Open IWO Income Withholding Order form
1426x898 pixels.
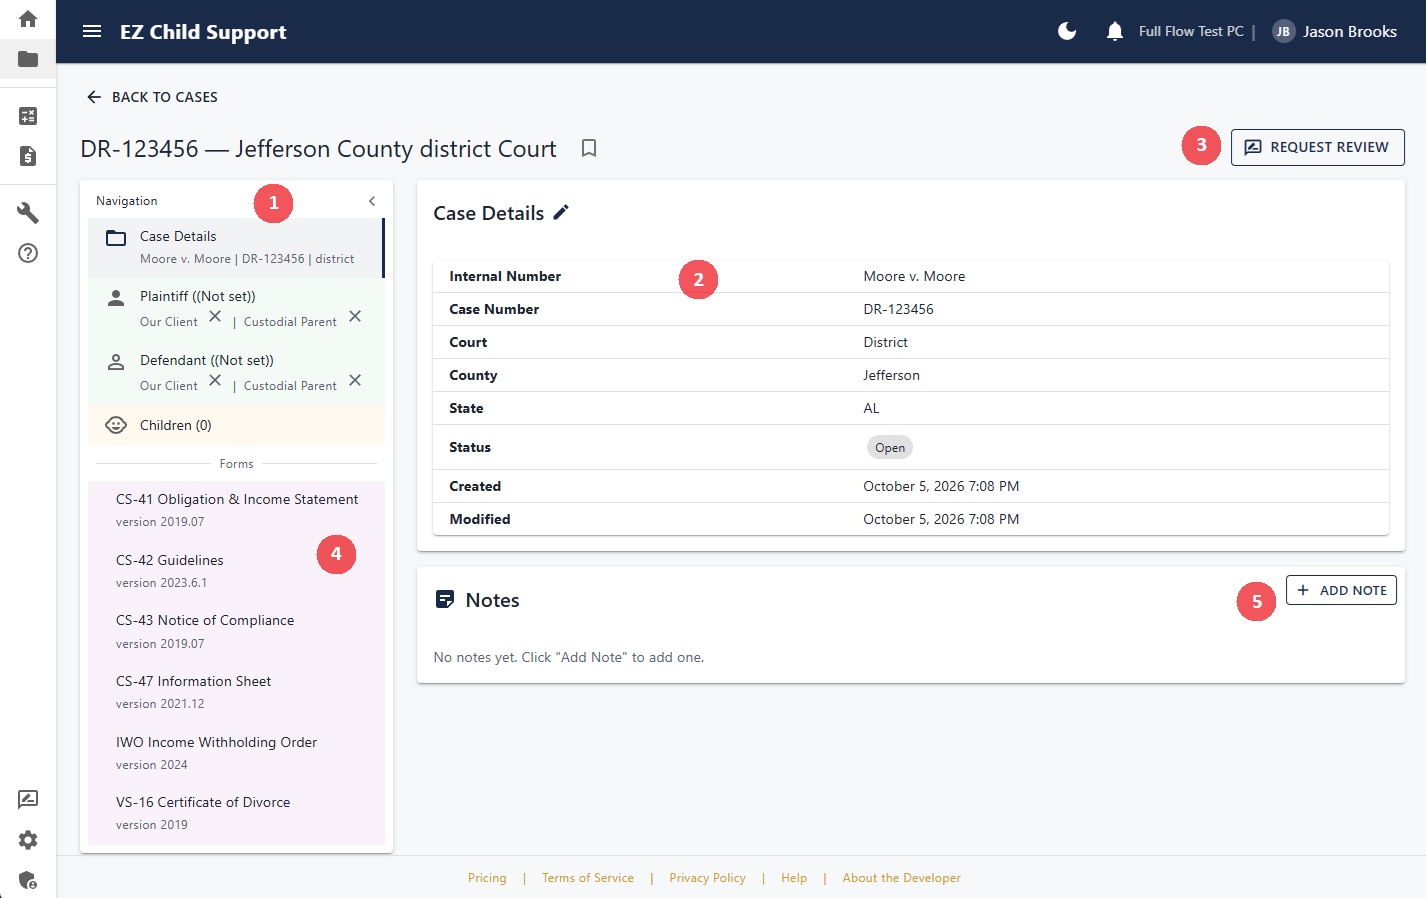pyautogui.click(x=236, y=753)
